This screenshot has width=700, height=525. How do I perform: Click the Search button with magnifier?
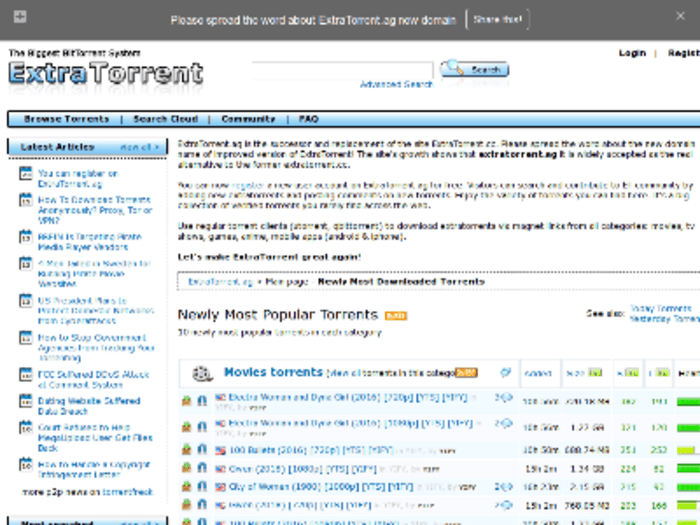pos(475,69)
